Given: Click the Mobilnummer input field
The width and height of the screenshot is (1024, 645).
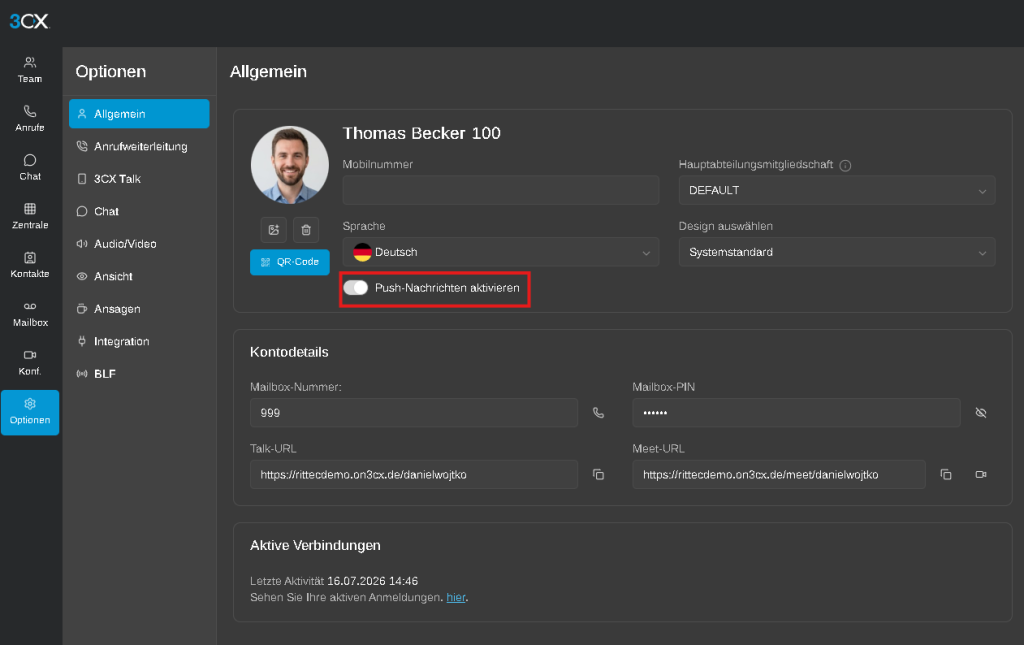Looking at the screenshot, I should click(x=501, y=190).
